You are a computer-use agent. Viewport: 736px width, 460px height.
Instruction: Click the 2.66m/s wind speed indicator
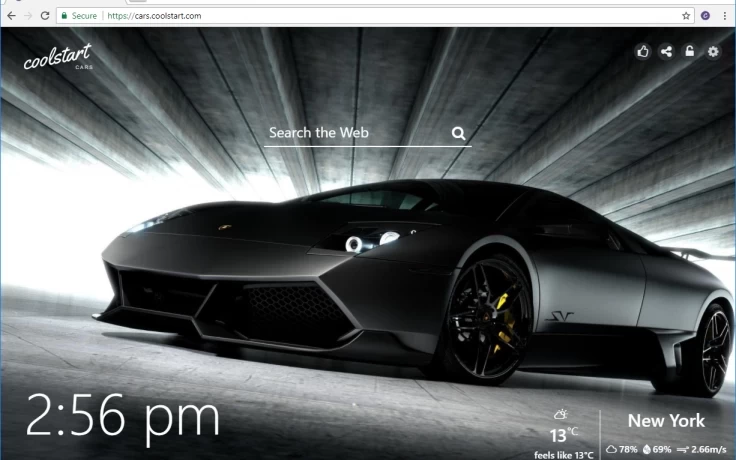point(706,450)
